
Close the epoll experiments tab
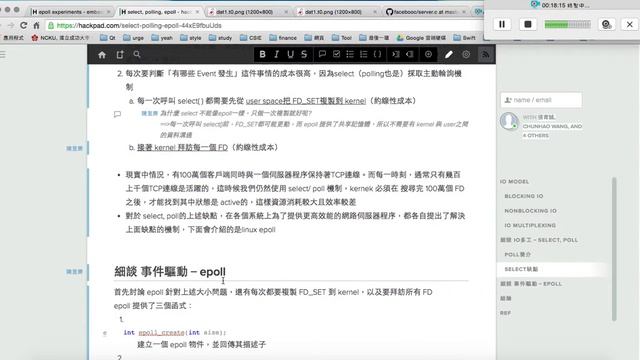[x=109, y=12]
